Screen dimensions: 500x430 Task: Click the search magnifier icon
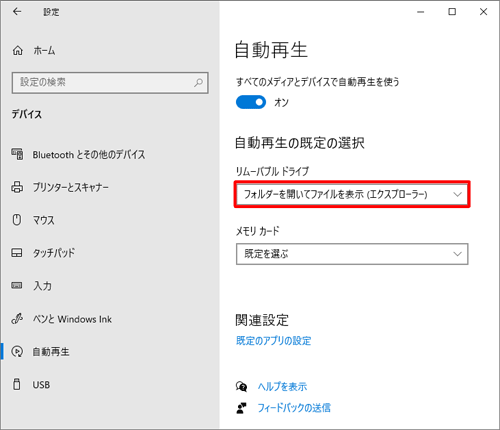click(198, 82)
